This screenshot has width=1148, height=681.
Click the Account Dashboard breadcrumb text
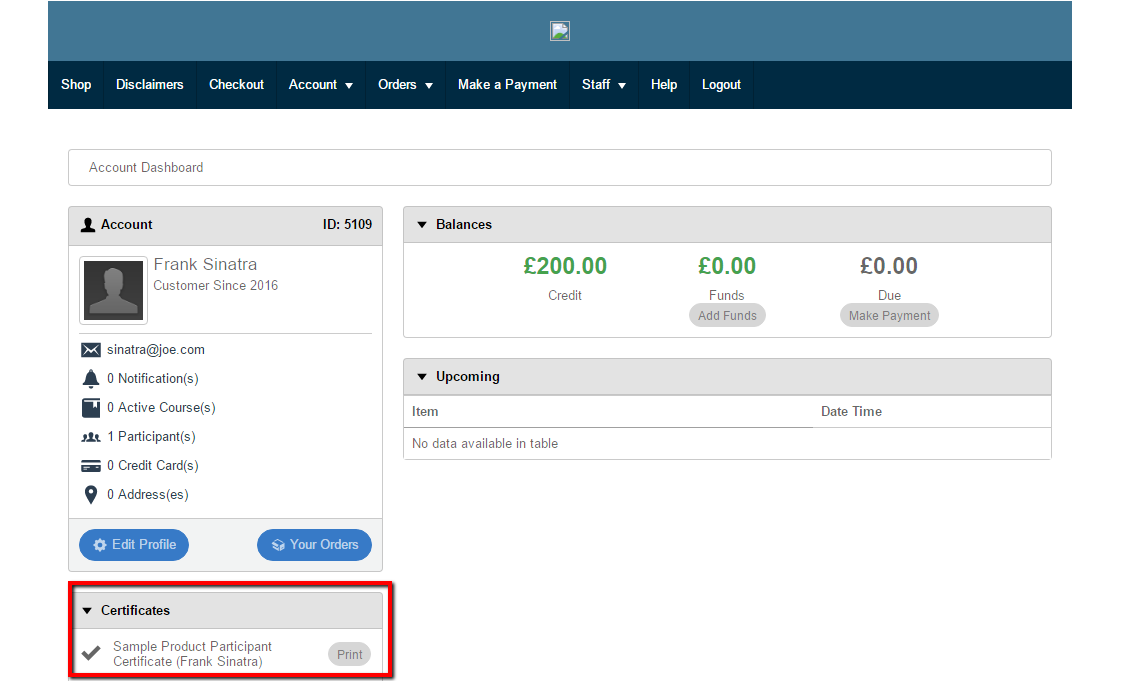click(146, 168)
